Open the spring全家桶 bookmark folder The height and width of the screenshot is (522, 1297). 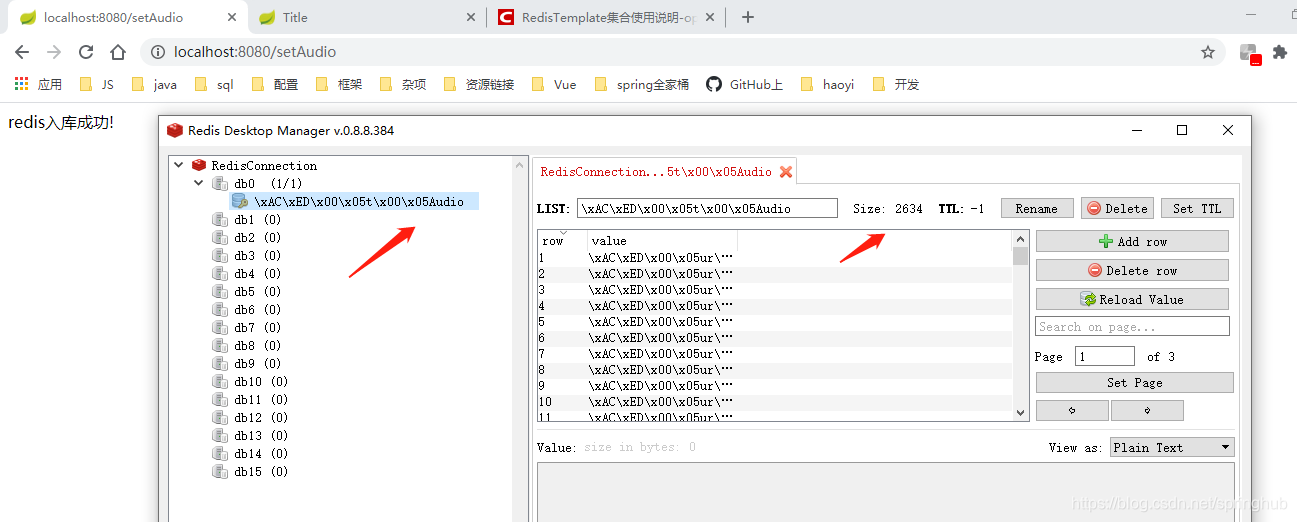tap(641, 85)
